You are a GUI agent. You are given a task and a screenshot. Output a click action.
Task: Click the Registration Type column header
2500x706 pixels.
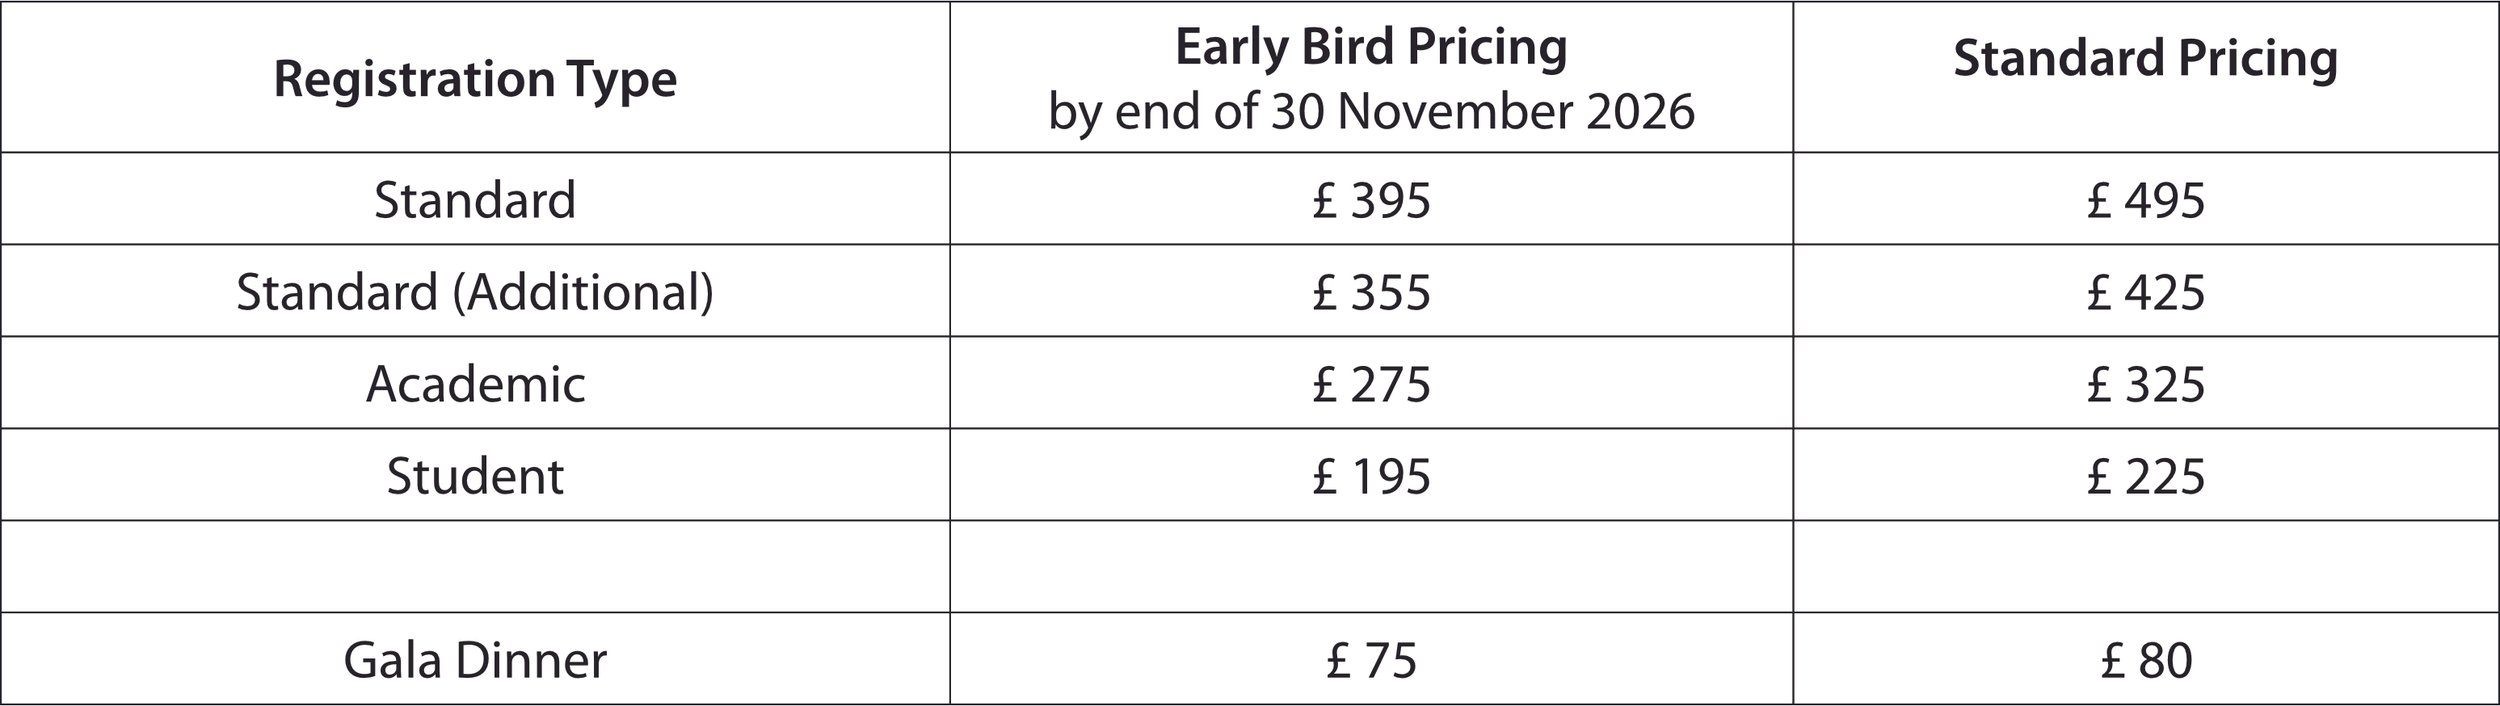[x=475, y=79]
